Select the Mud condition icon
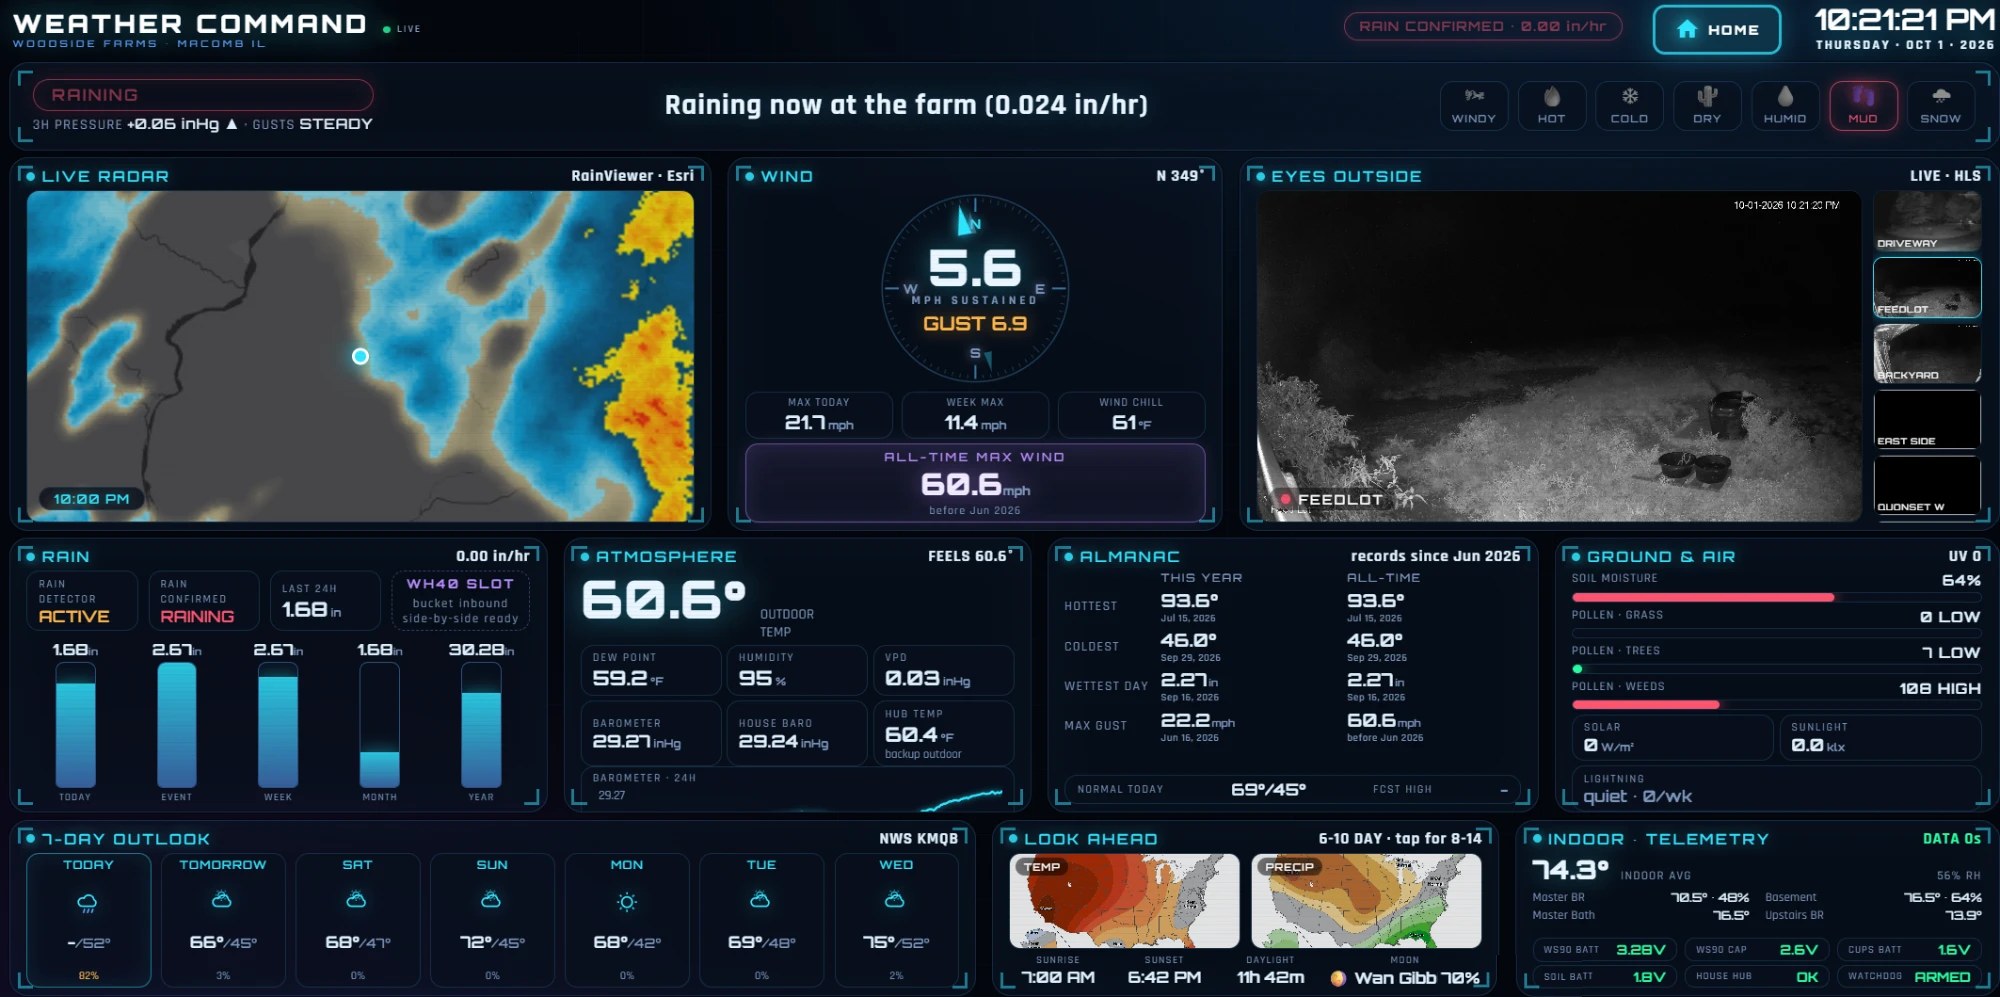The height and width of the screenshot is (997, 2000). 1863,105
